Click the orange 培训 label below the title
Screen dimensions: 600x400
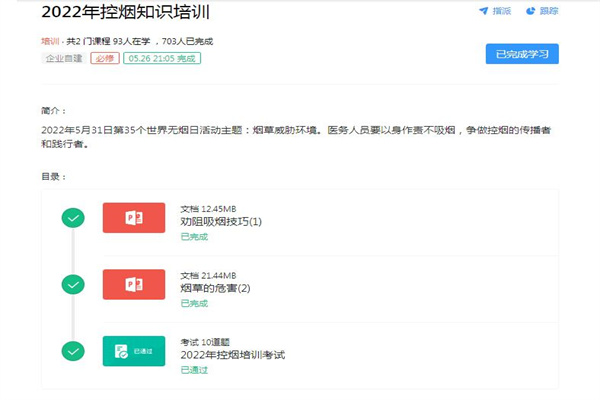[x=50, y=42]
